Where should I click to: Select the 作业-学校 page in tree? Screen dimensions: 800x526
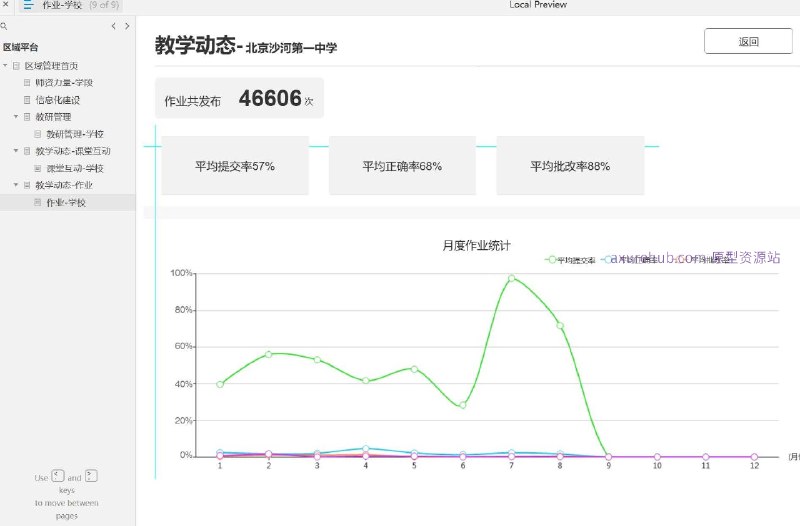click(68, 203)
